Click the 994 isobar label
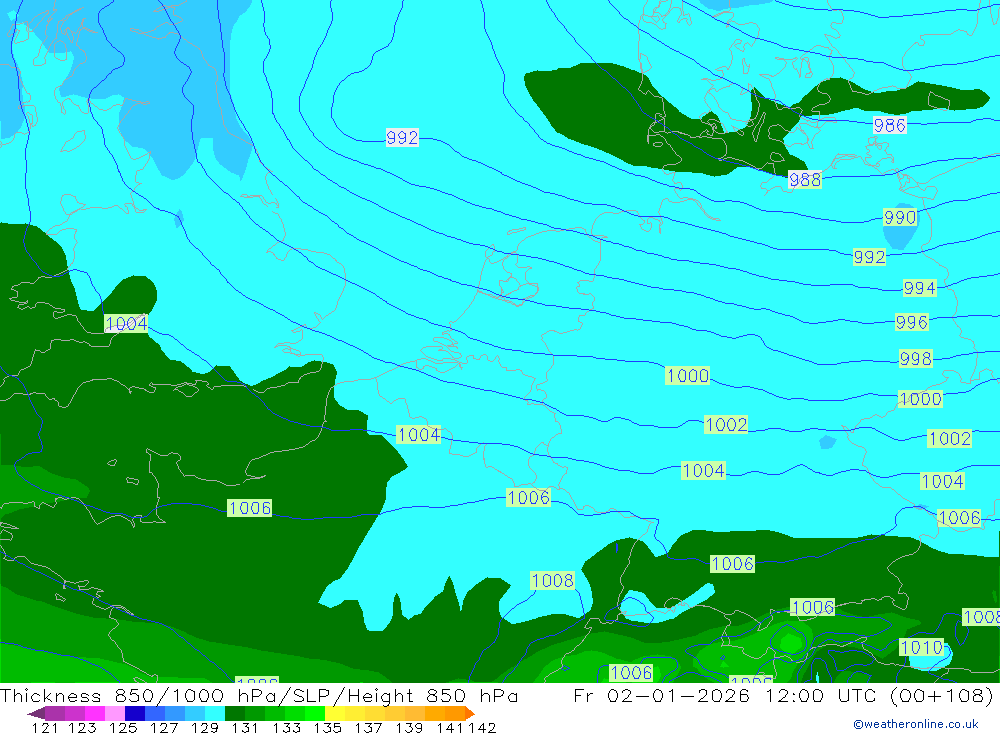 (919, 288)
